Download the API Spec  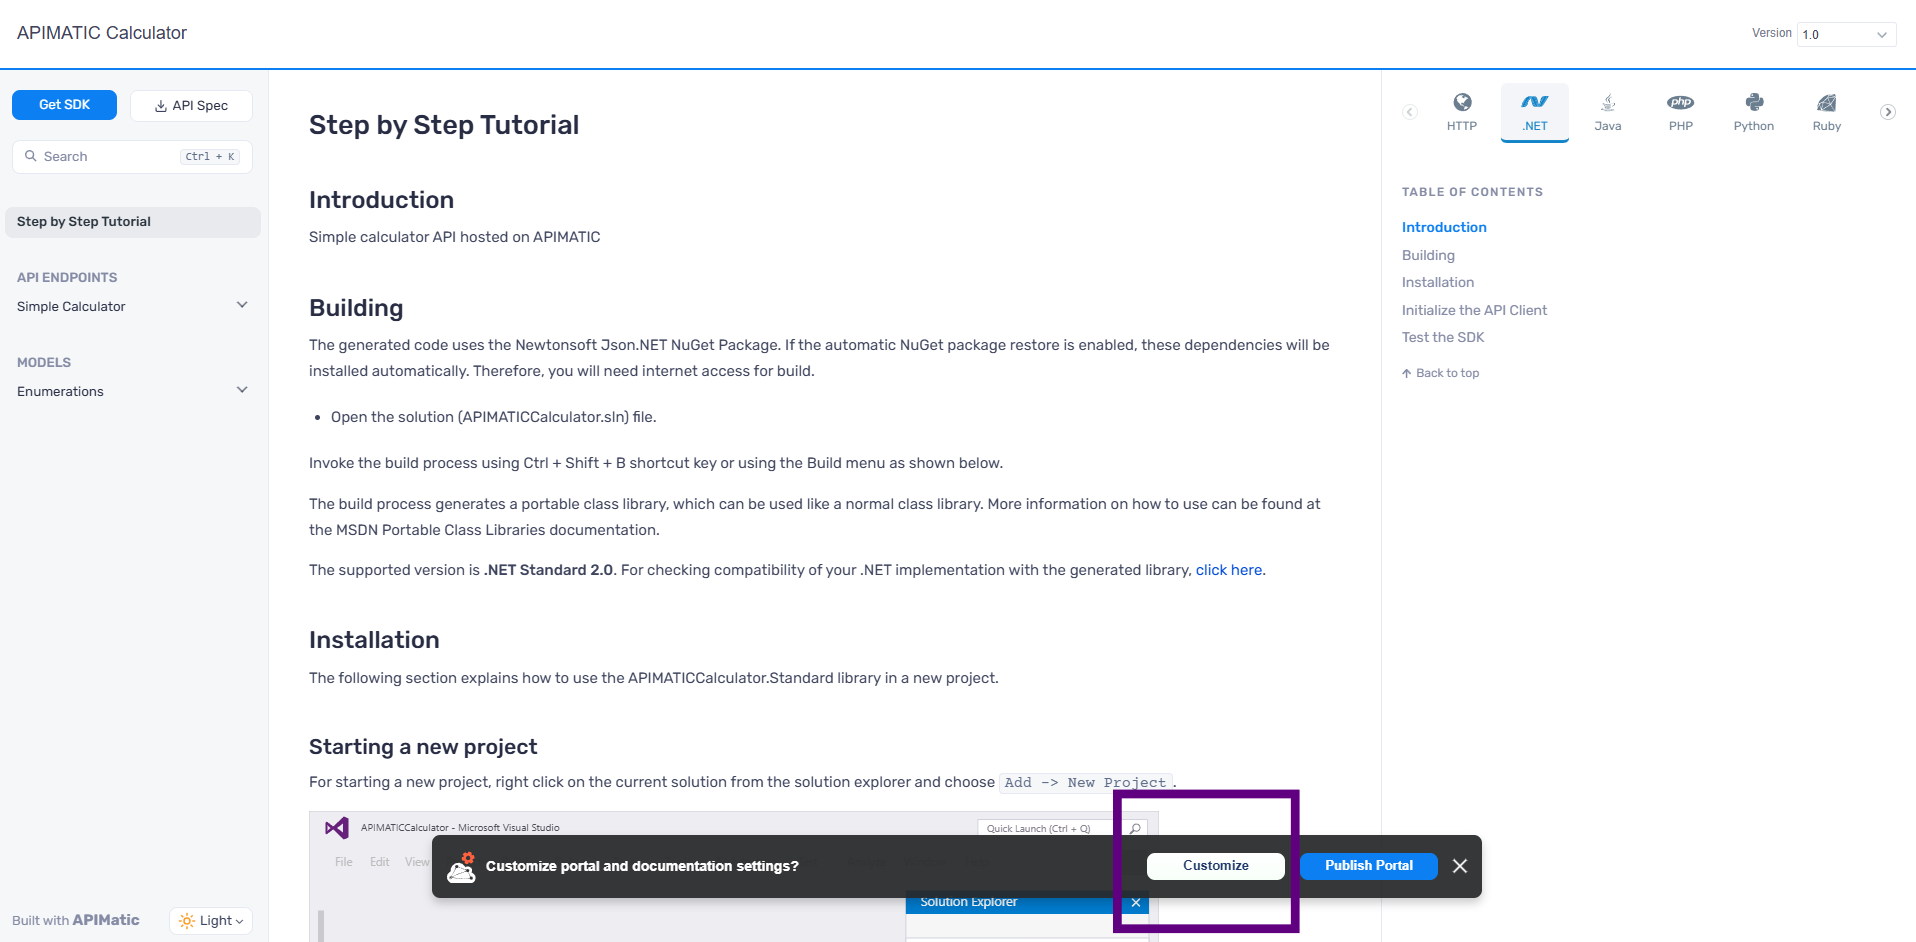tap(191, 106)
